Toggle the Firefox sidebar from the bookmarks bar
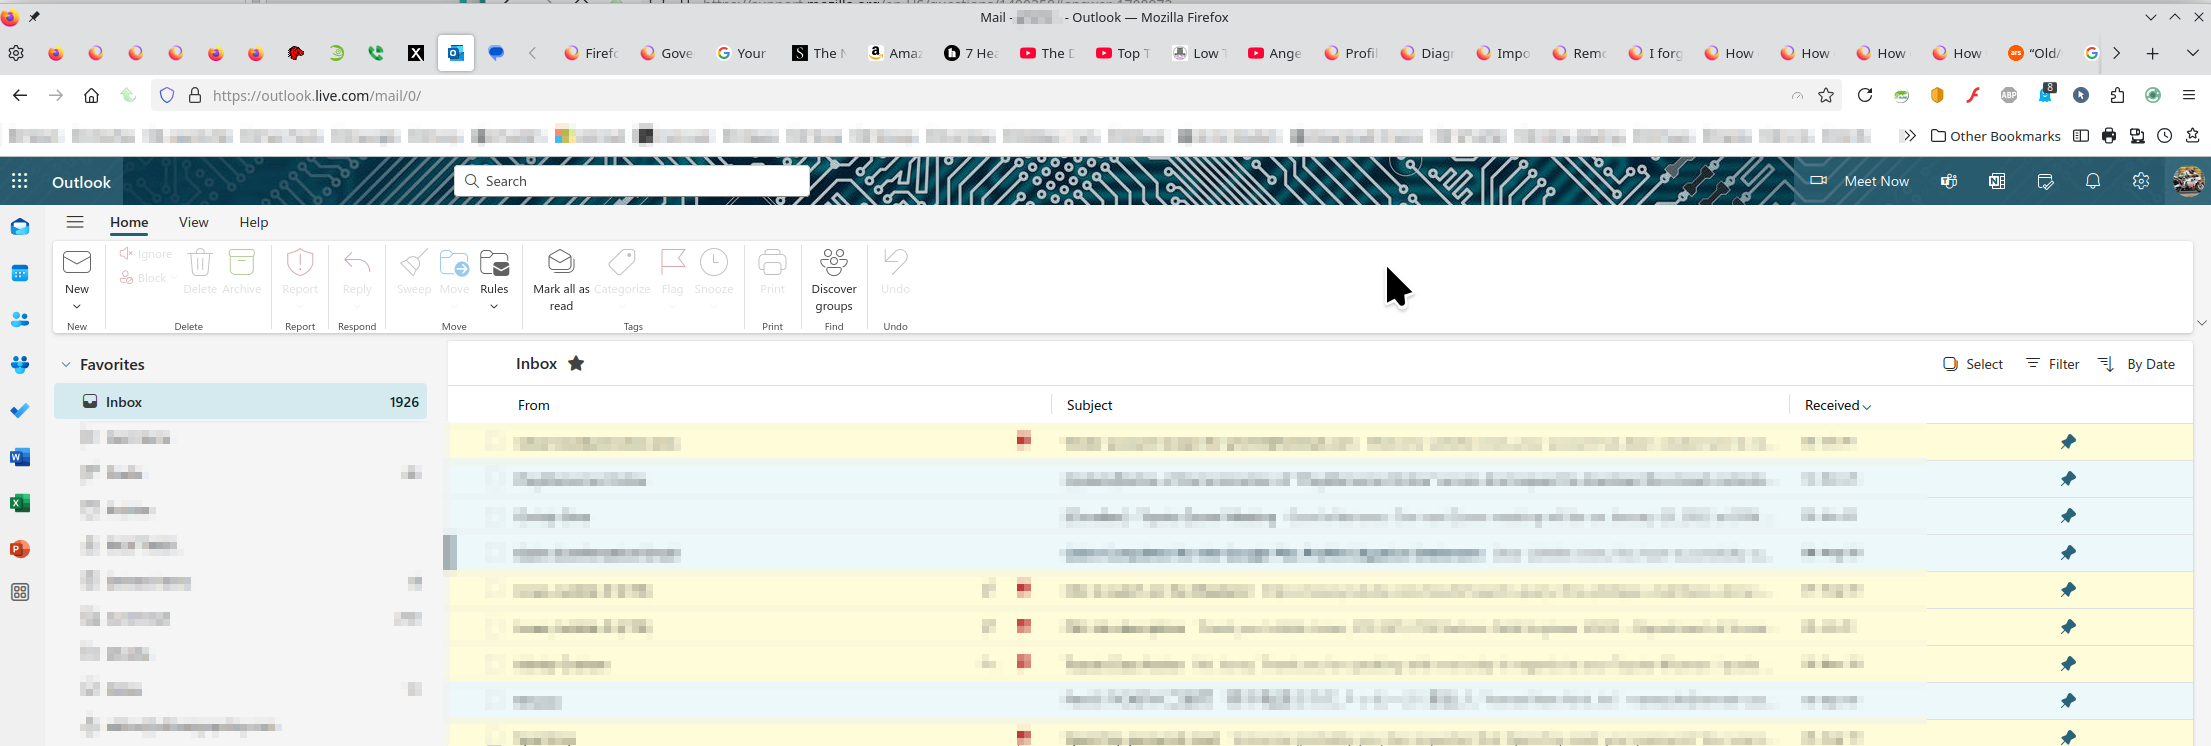This screenshot has height=746, width=2211. pos(2081,136)
